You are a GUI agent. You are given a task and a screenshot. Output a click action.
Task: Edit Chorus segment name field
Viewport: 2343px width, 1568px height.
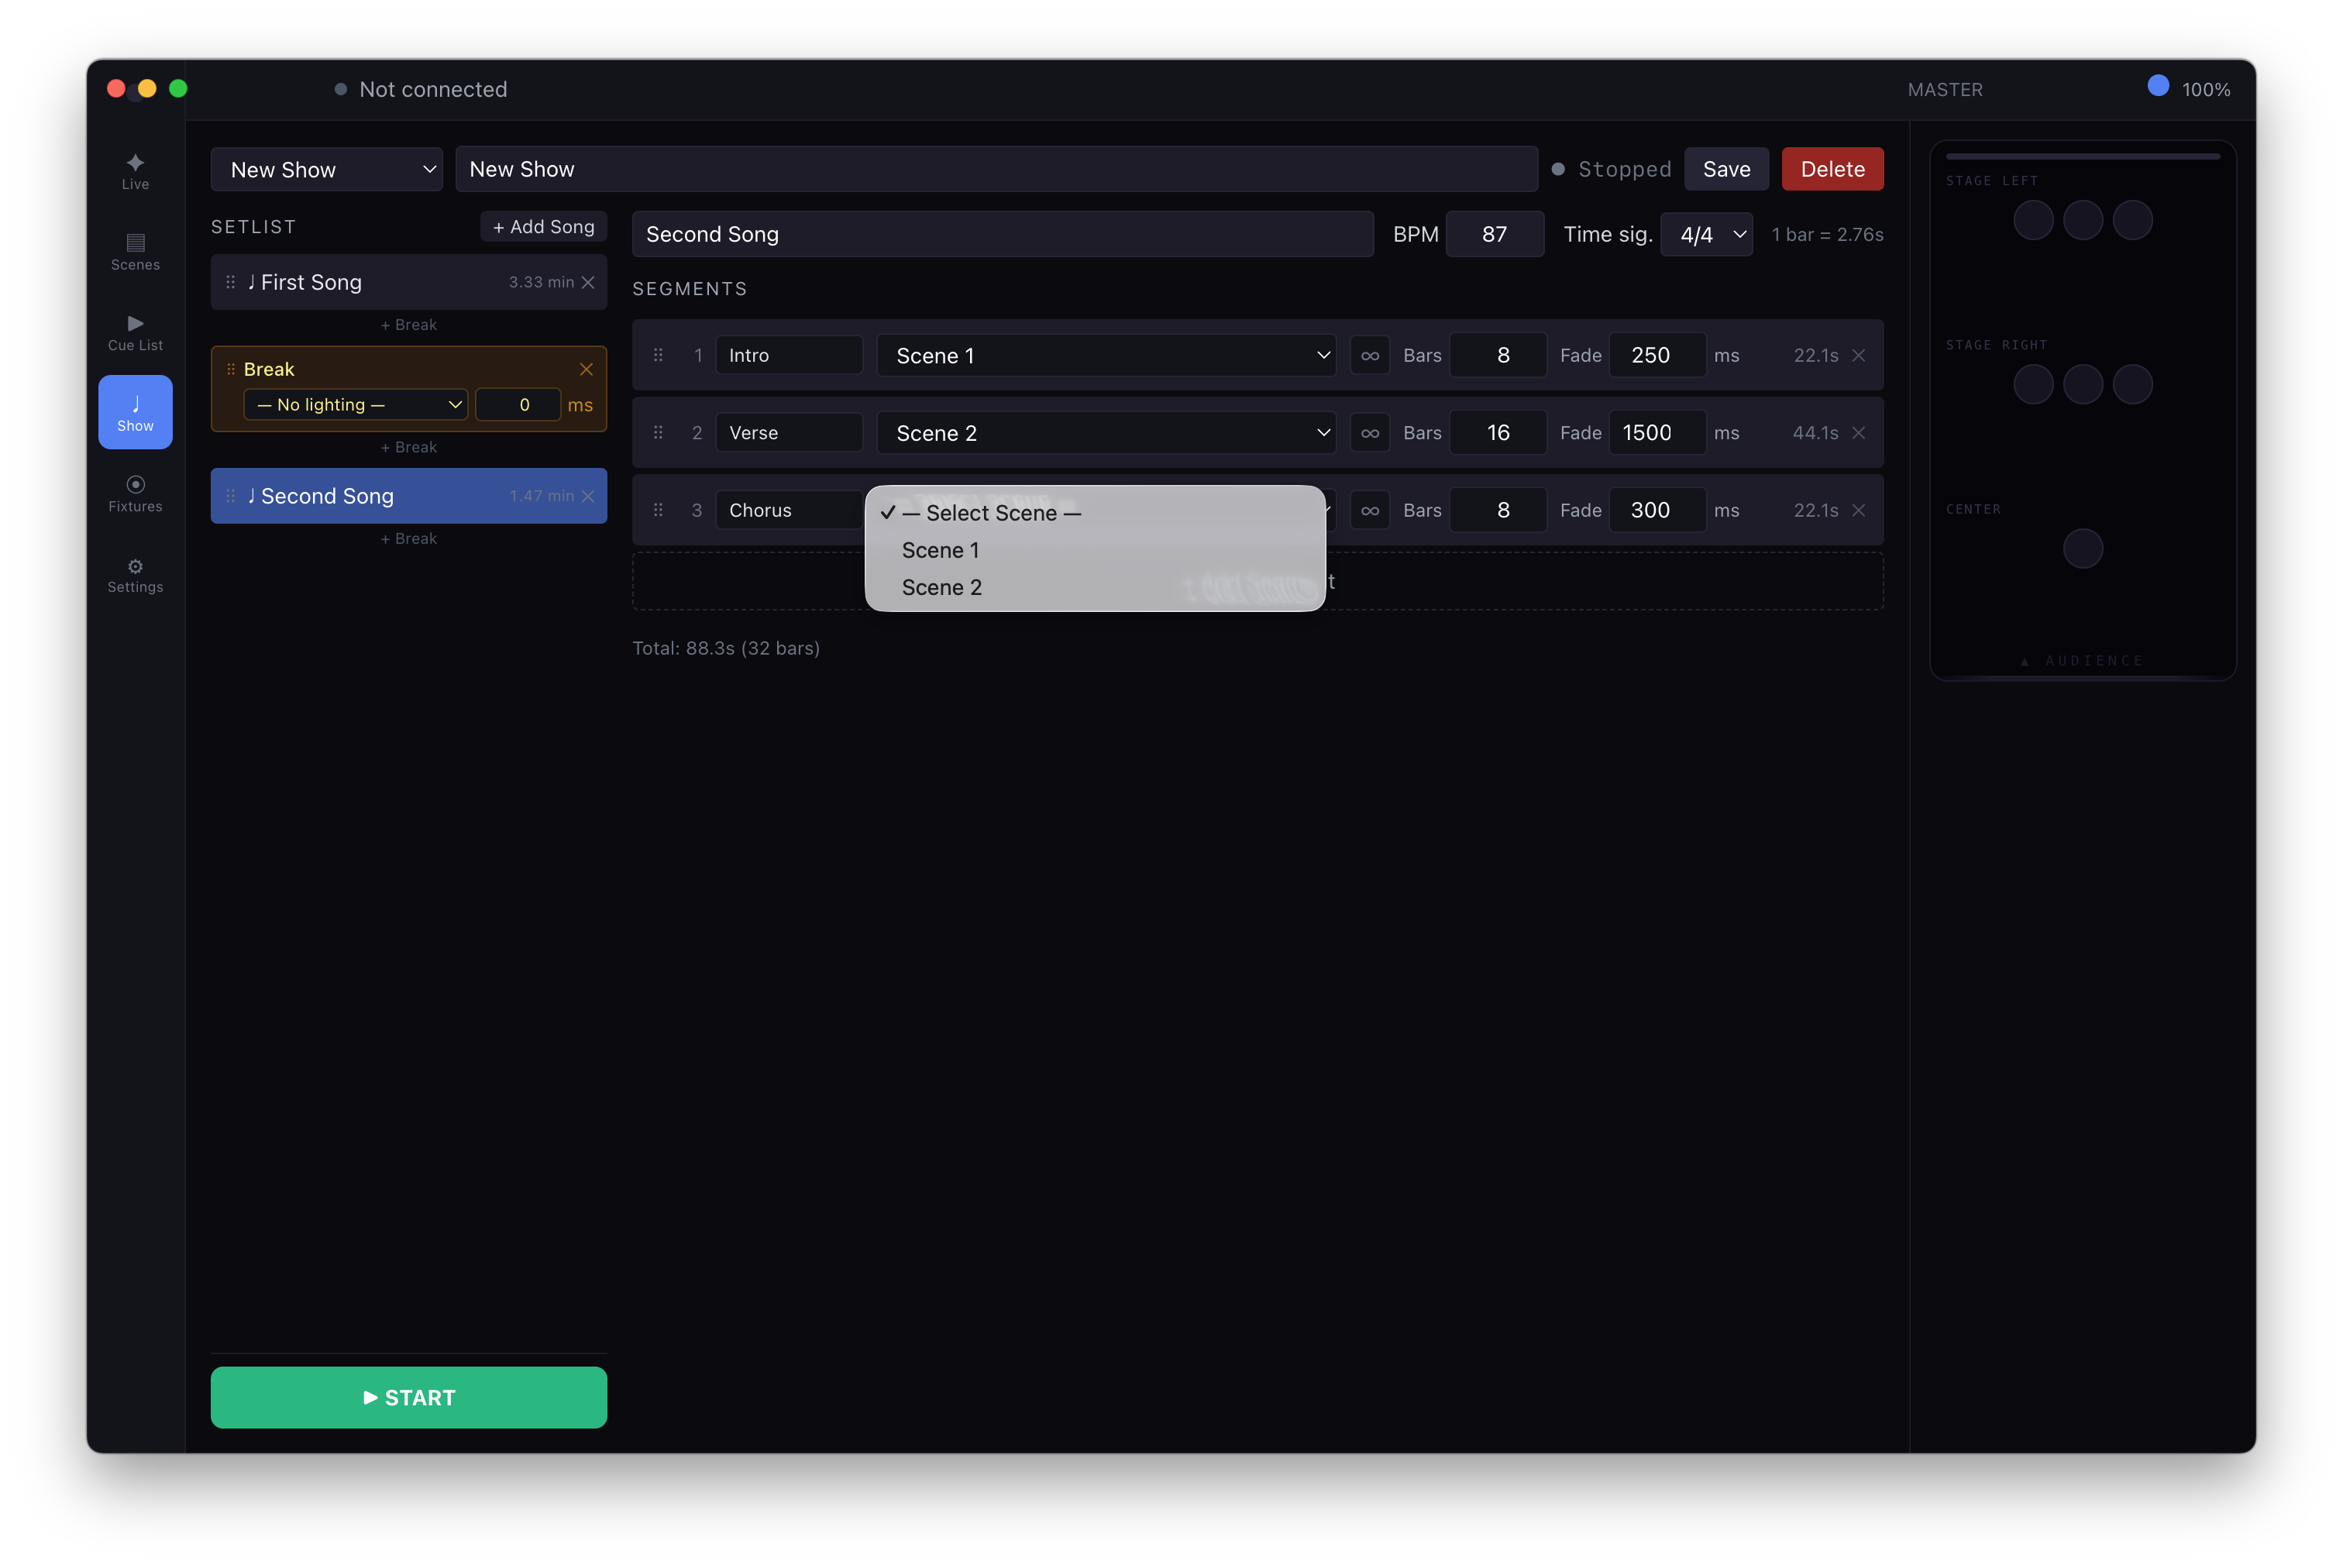click(x=788, y=510)
